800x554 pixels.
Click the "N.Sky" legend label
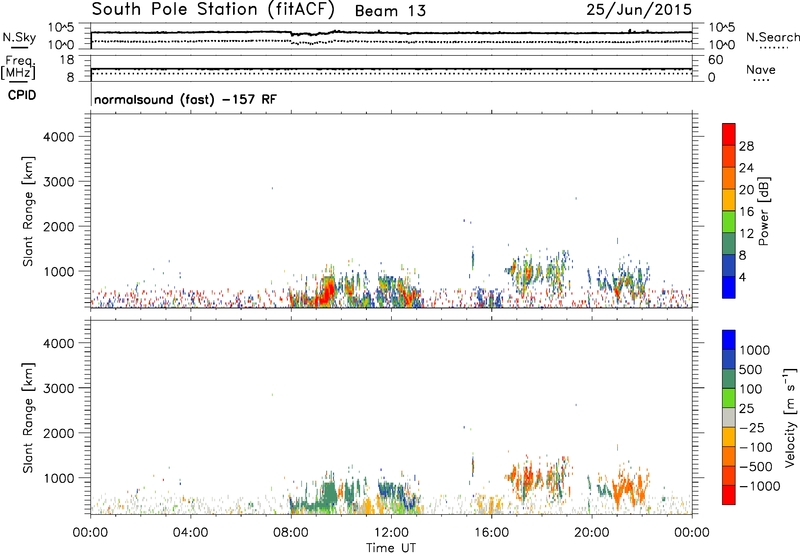[19, 37]
